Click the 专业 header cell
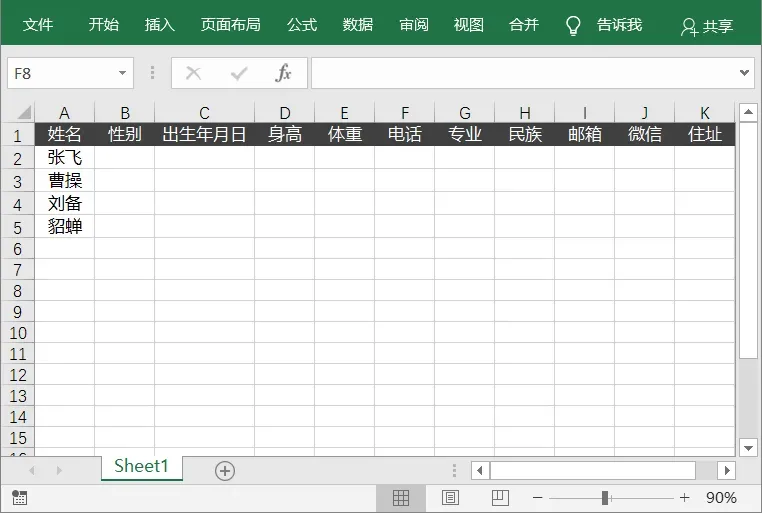The width and height of the screenshot is (762, 513). click(x=465, y=134)
